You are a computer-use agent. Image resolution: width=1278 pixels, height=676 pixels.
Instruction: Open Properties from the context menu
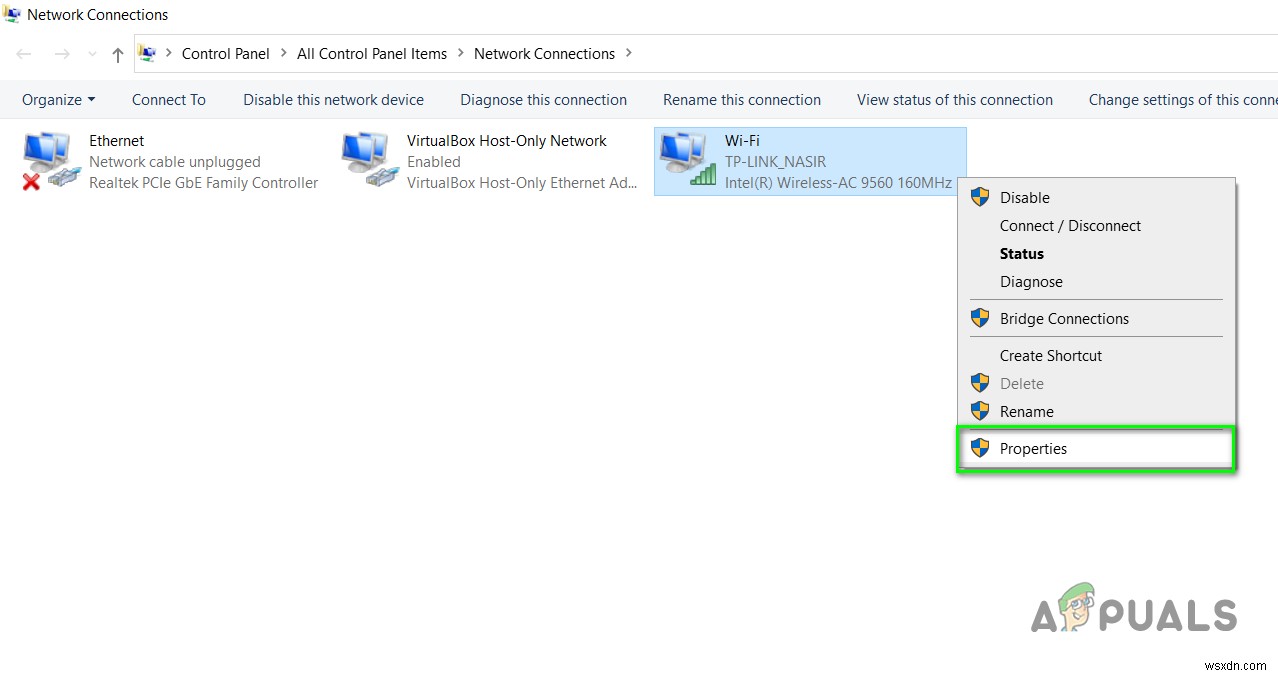coord(1033,448)
